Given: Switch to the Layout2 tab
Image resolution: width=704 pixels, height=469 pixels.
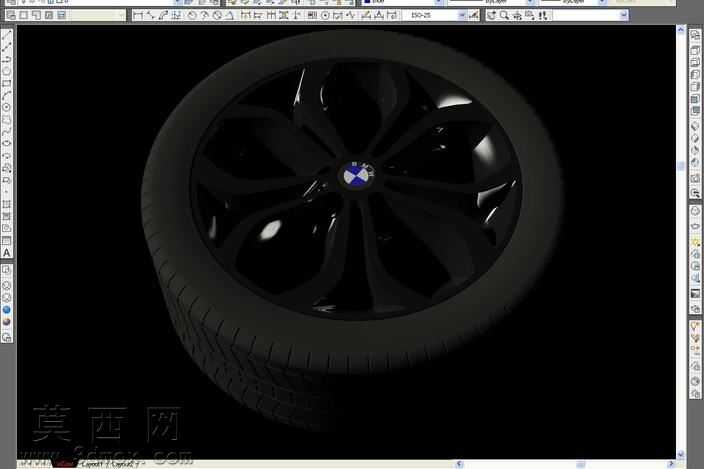Looking at the screenshot, I should [x=123, y=464].
